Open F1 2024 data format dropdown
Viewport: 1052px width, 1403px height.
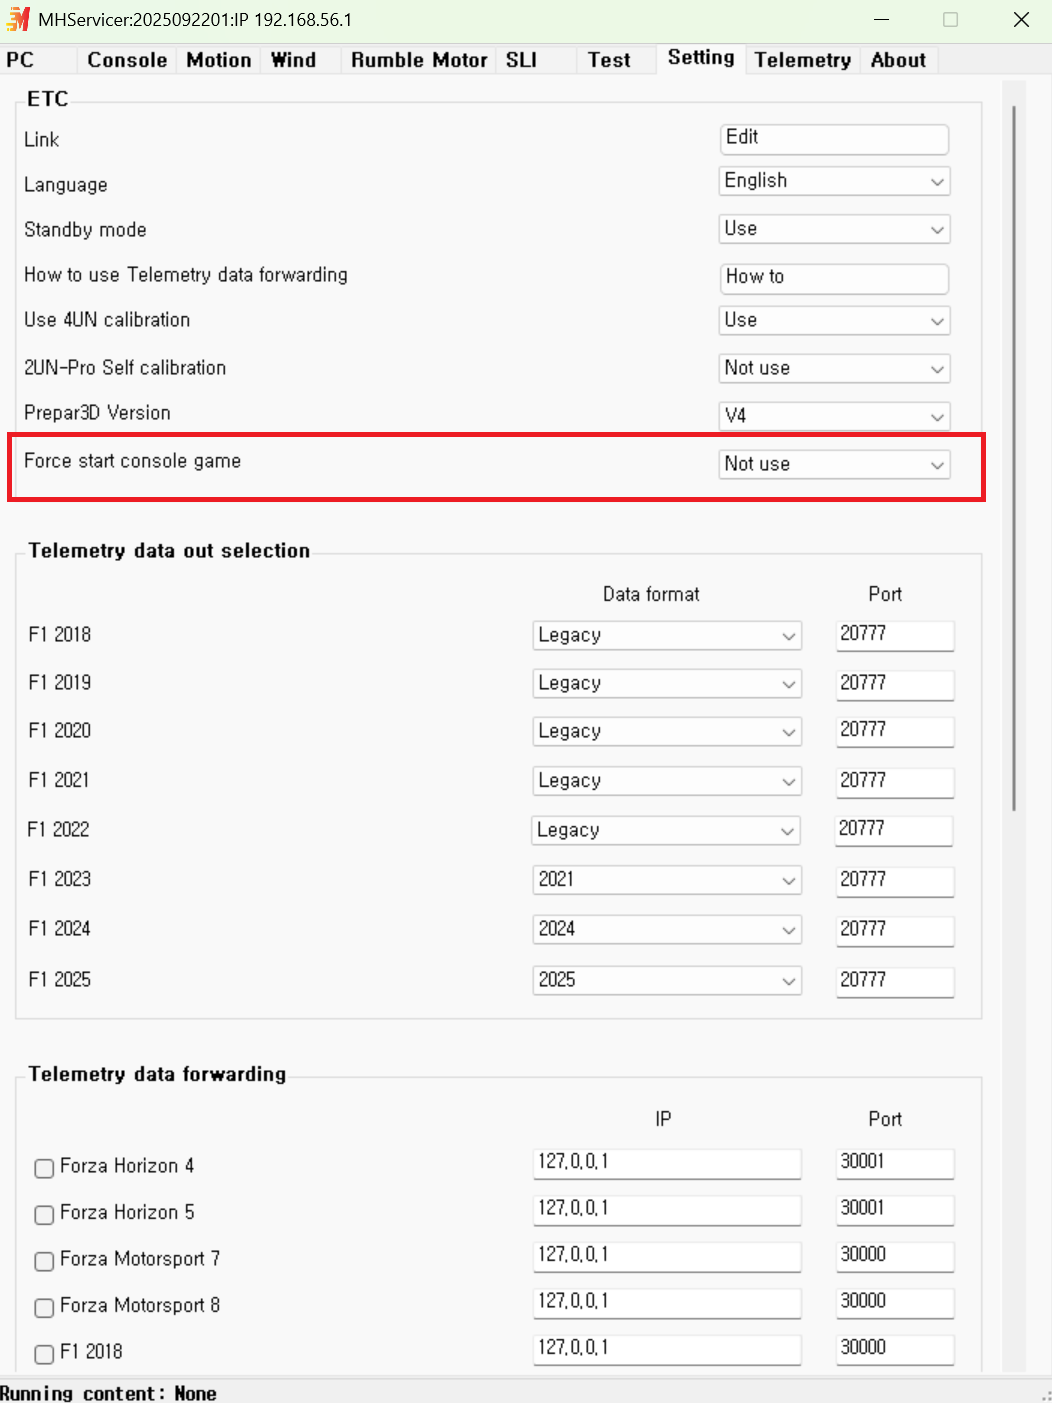pos(667,929)
